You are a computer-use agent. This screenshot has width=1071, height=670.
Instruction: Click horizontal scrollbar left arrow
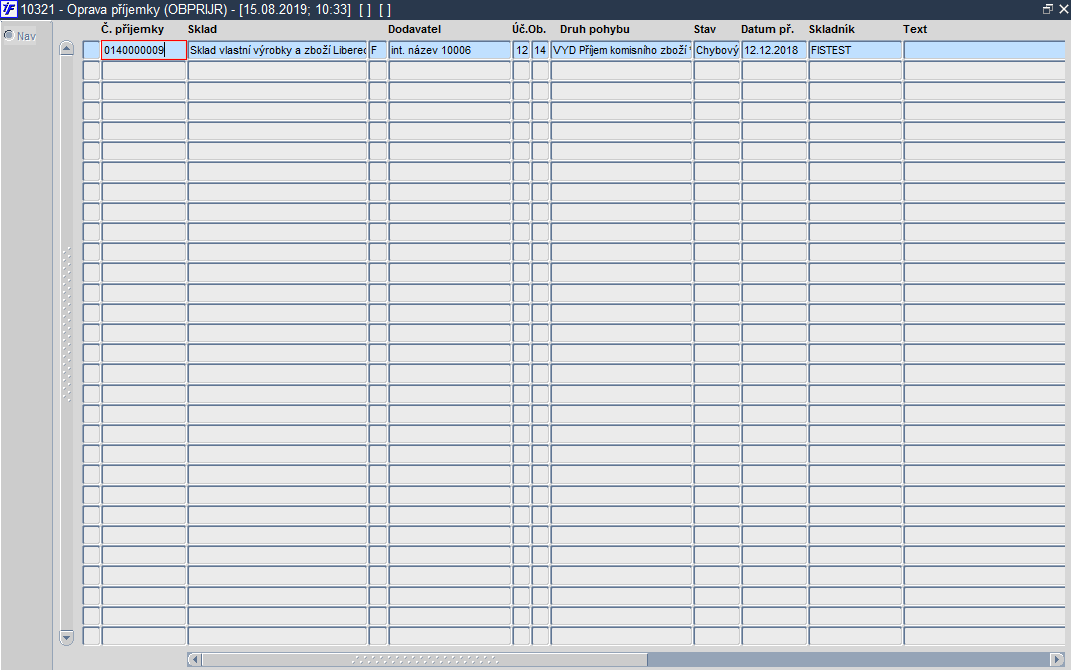pos(195,659)
